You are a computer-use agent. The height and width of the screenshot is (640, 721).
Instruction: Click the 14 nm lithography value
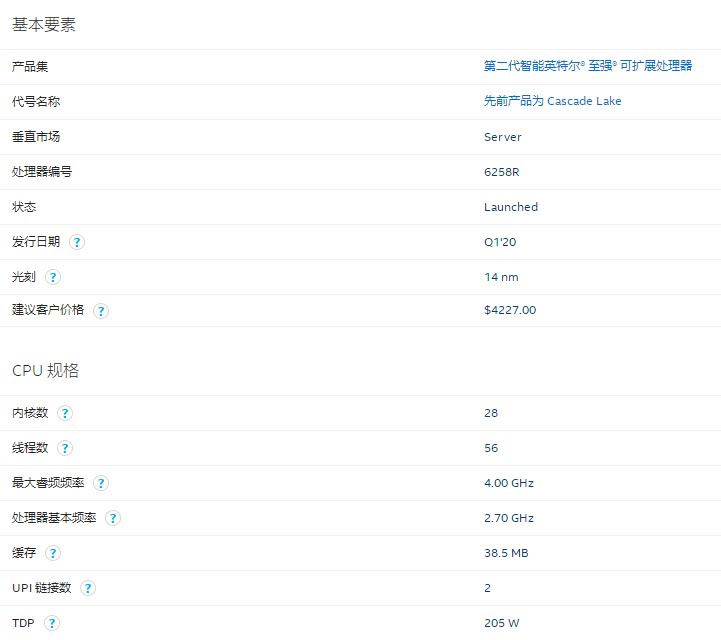pos(501,277)
